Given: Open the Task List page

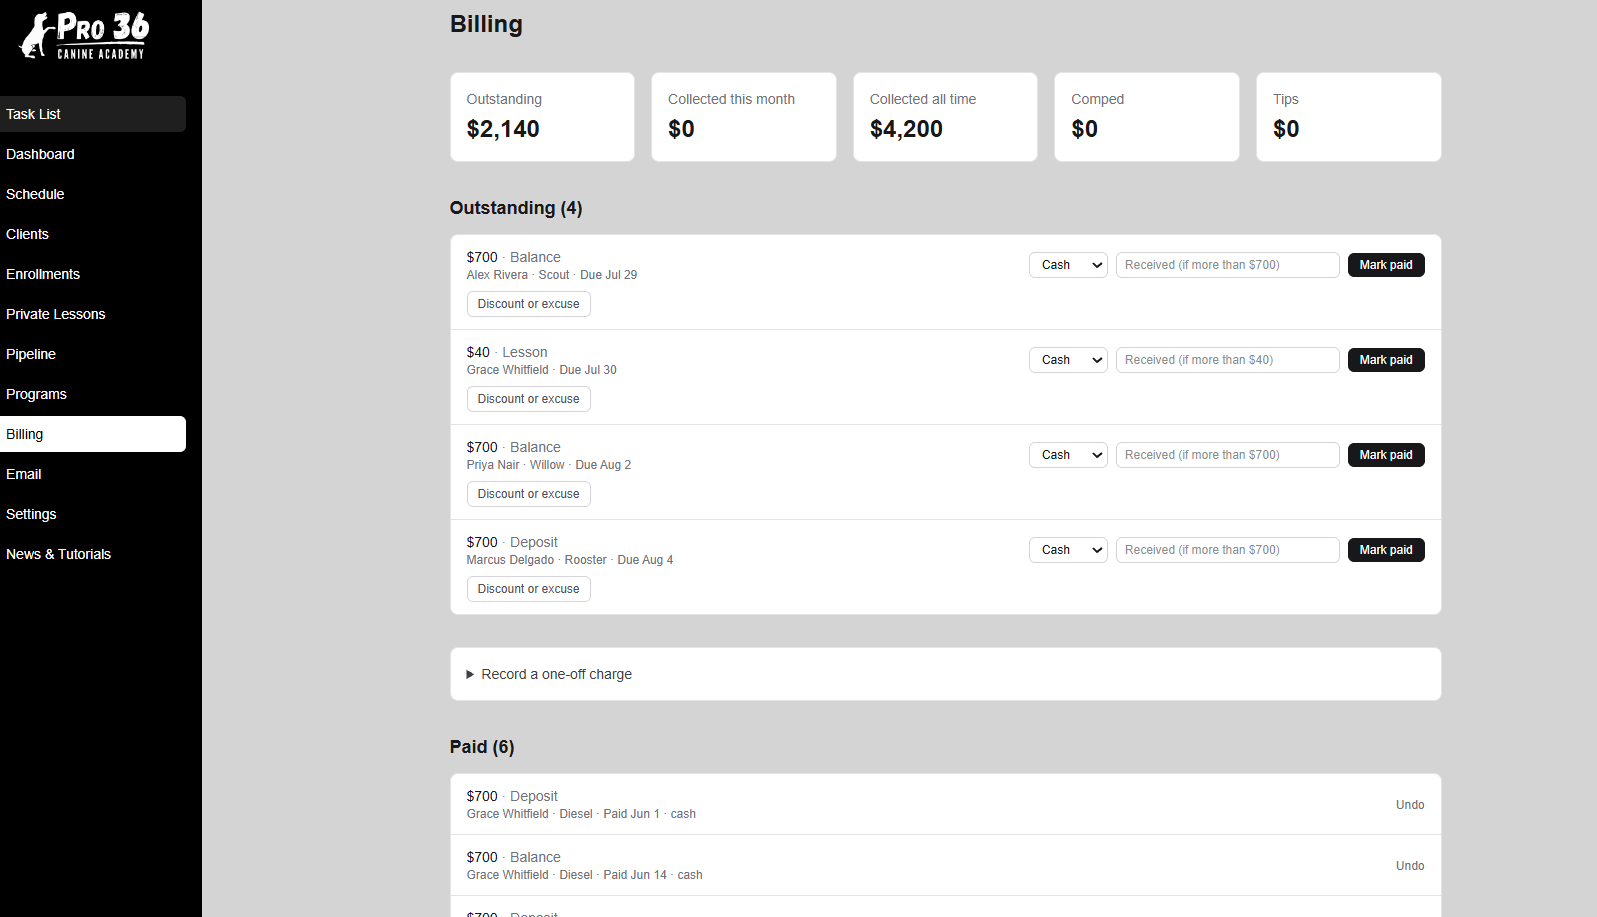Looking at the screenshot, I should pyautogui.click(x=93, y=114).
